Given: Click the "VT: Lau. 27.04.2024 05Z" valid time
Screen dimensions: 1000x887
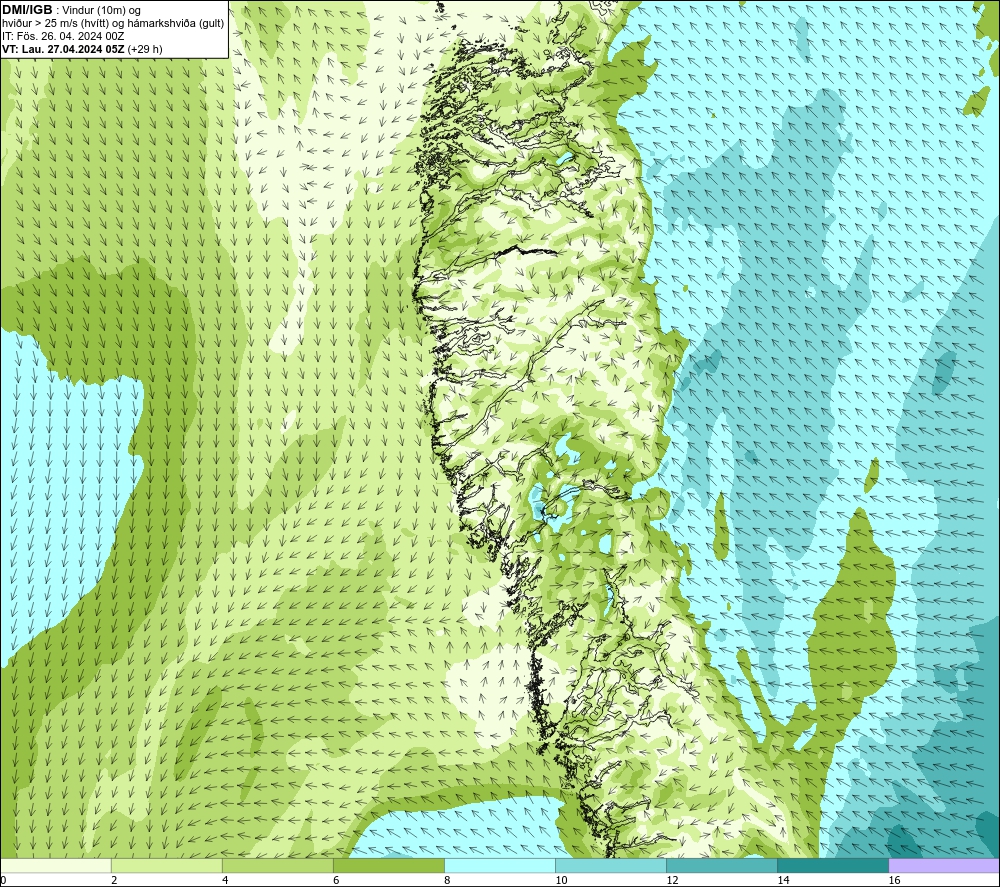Looking at the screenshot, I should pyautogui.click(x=63, y=49).
